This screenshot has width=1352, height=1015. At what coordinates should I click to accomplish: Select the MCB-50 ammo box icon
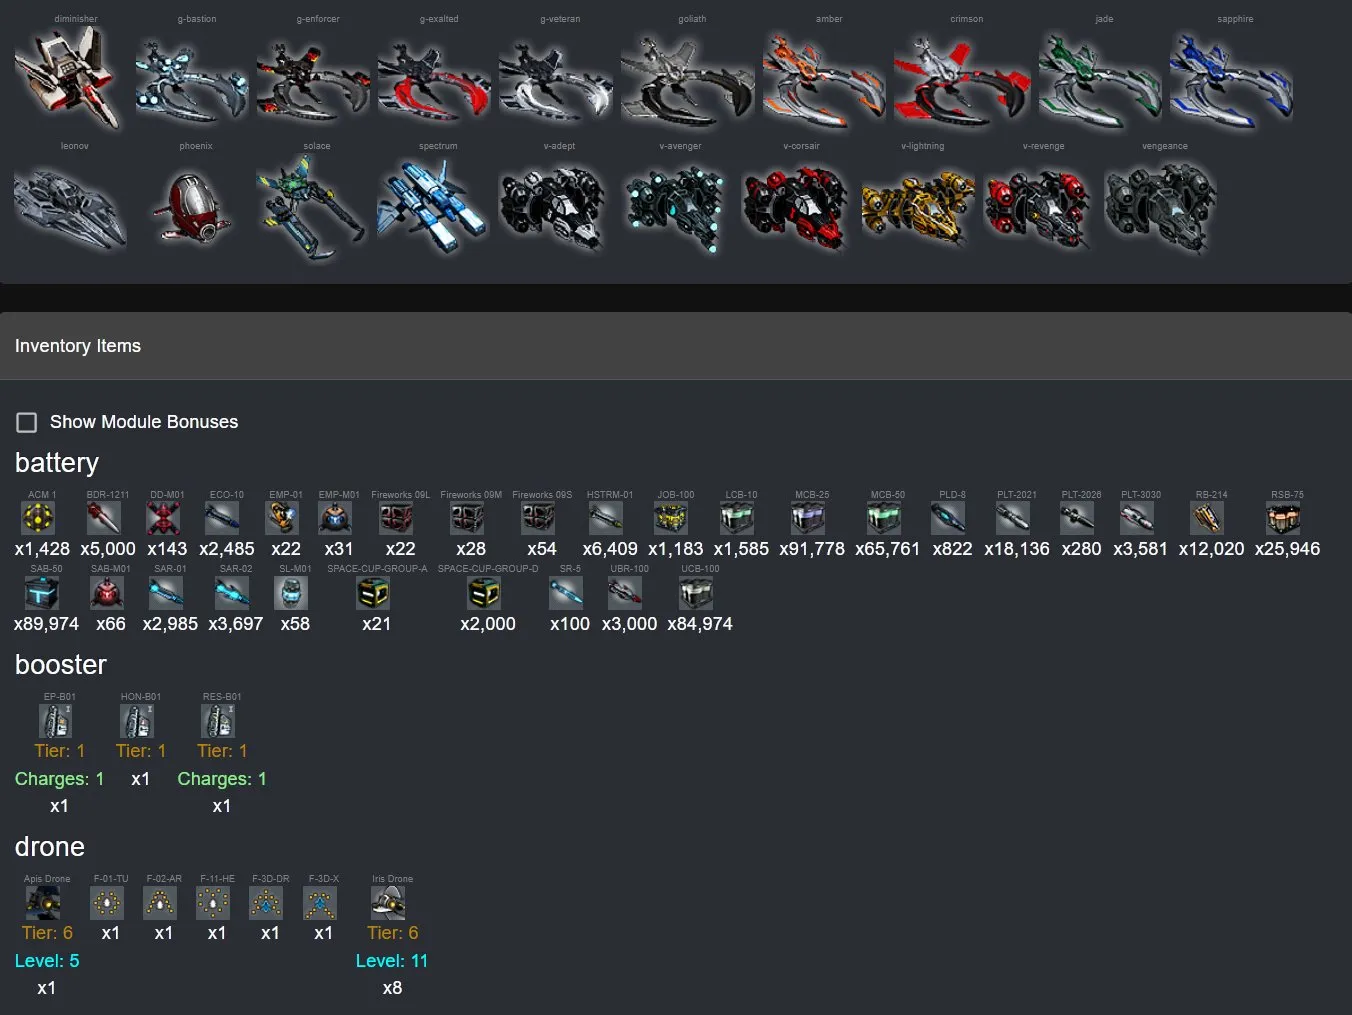[x=884, y=517]
